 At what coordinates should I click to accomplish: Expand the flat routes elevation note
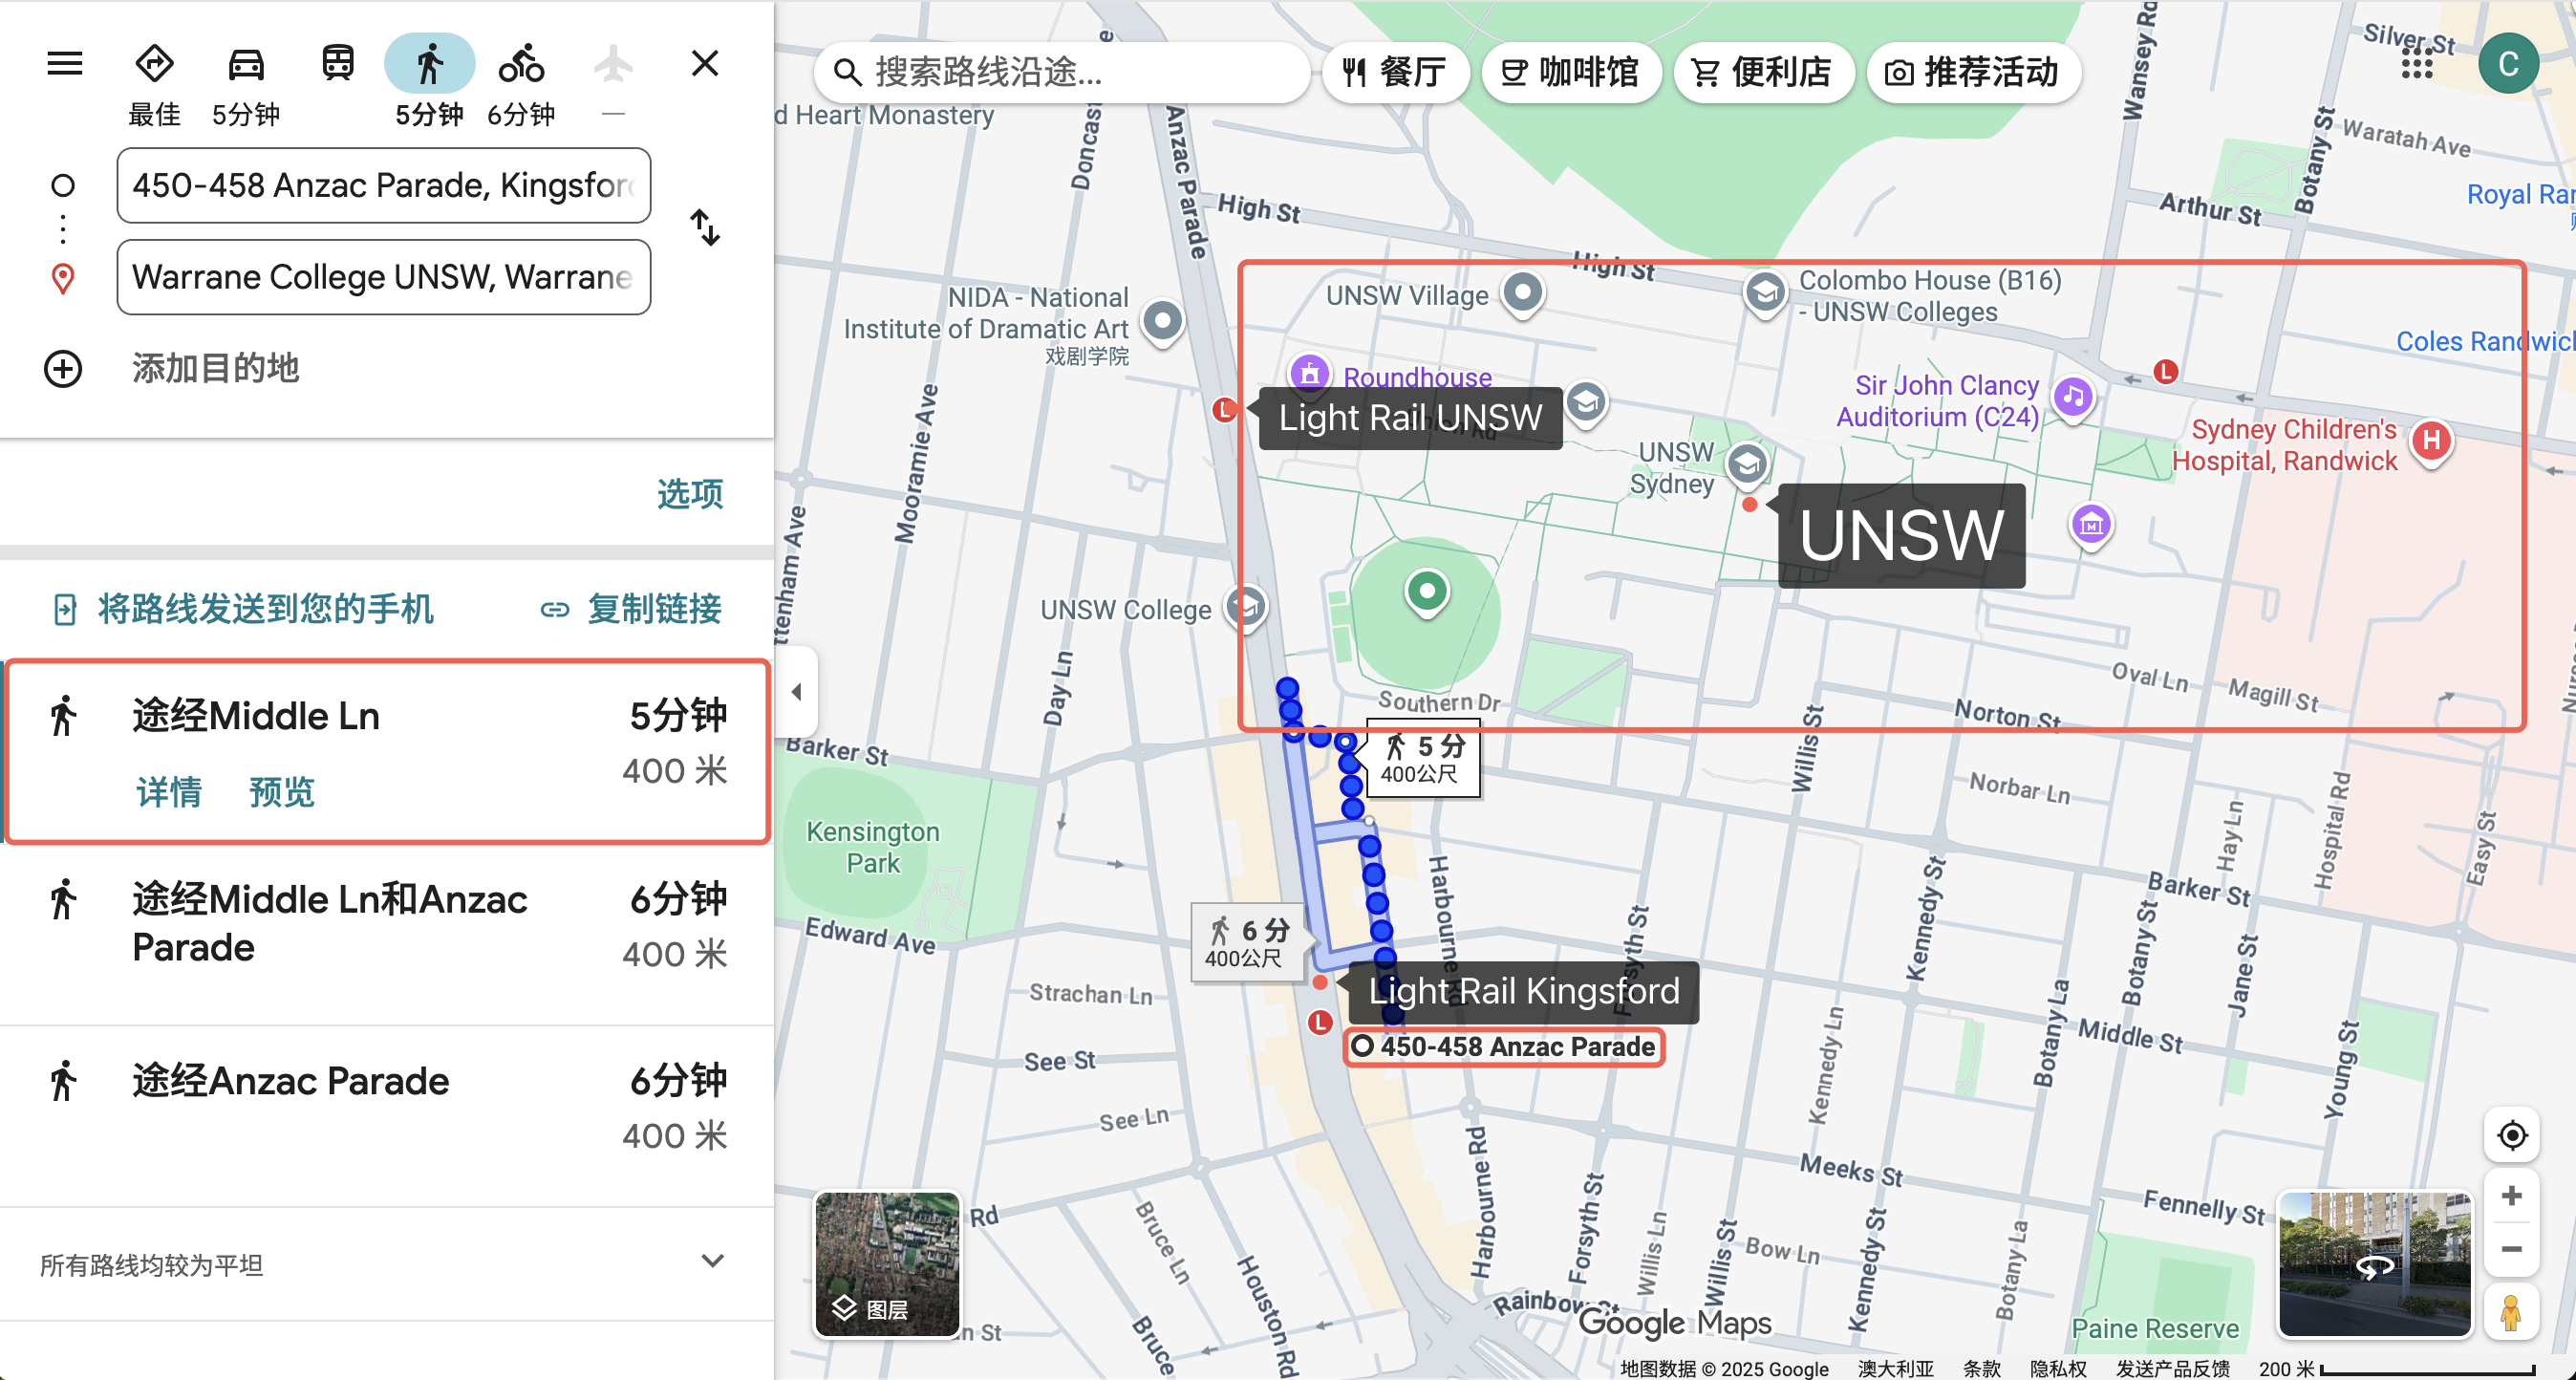point(712,1261)
